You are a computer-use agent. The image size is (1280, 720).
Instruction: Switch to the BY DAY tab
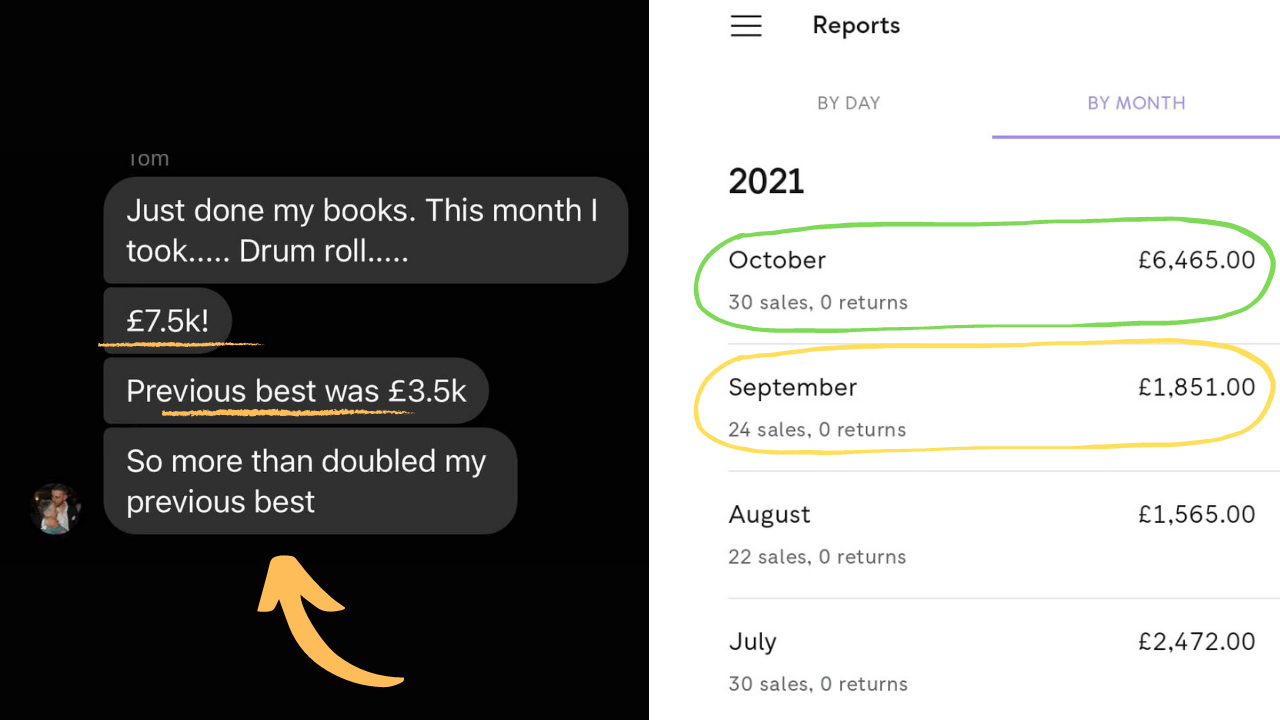coord(849,103)
